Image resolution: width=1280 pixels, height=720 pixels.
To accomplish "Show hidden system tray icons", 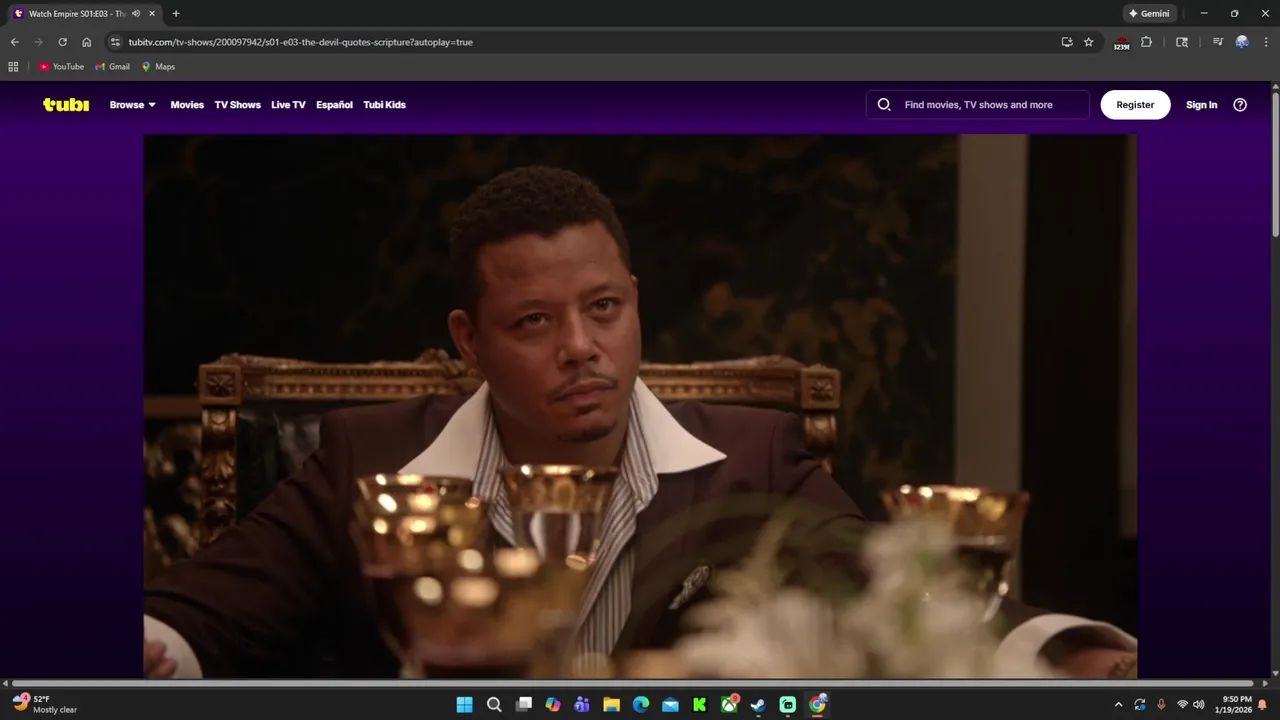I will coord(1118,704).
